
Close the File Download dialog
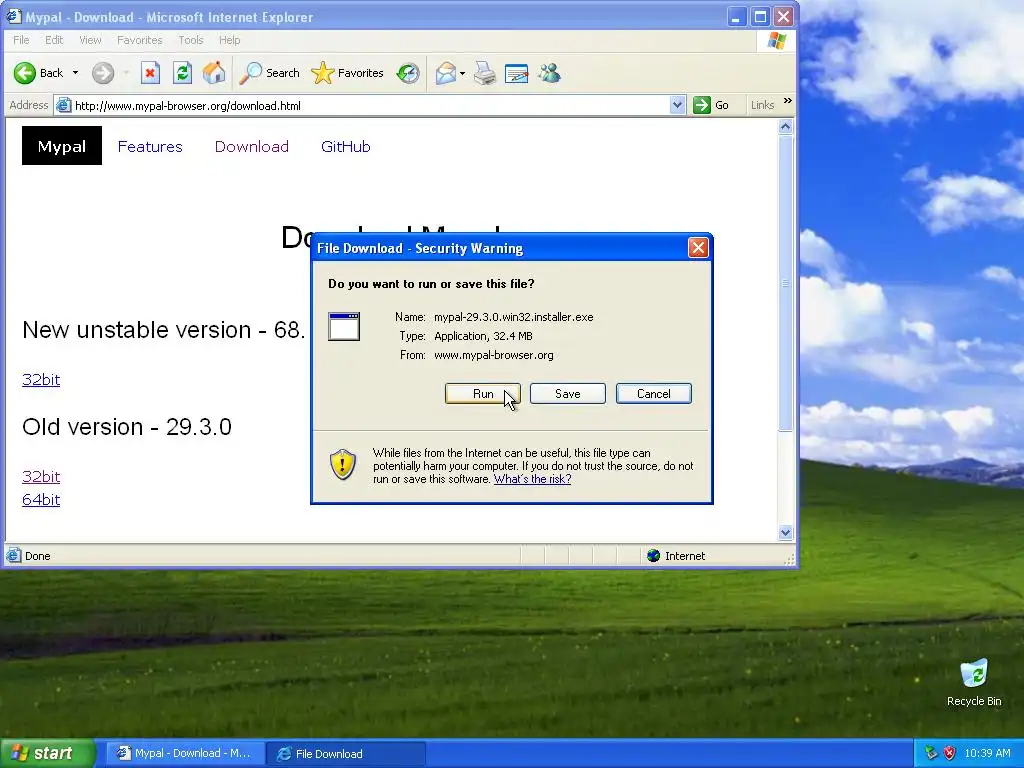point(698,248)
